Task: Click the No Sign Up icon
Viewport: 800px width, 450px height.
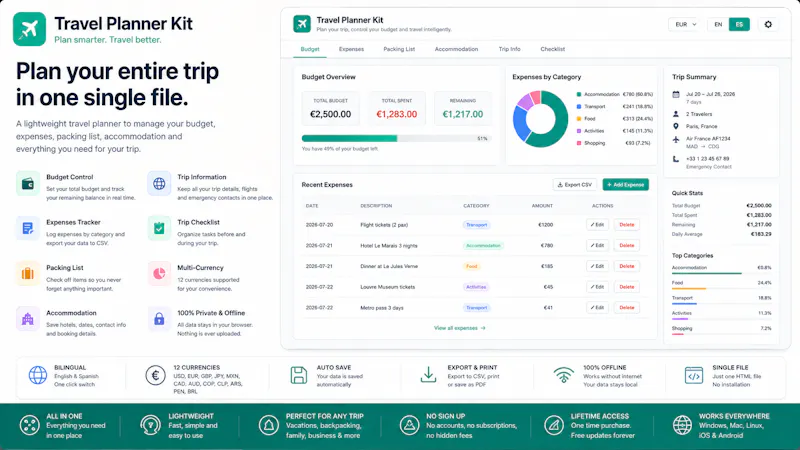Action: tap(409, 425)
